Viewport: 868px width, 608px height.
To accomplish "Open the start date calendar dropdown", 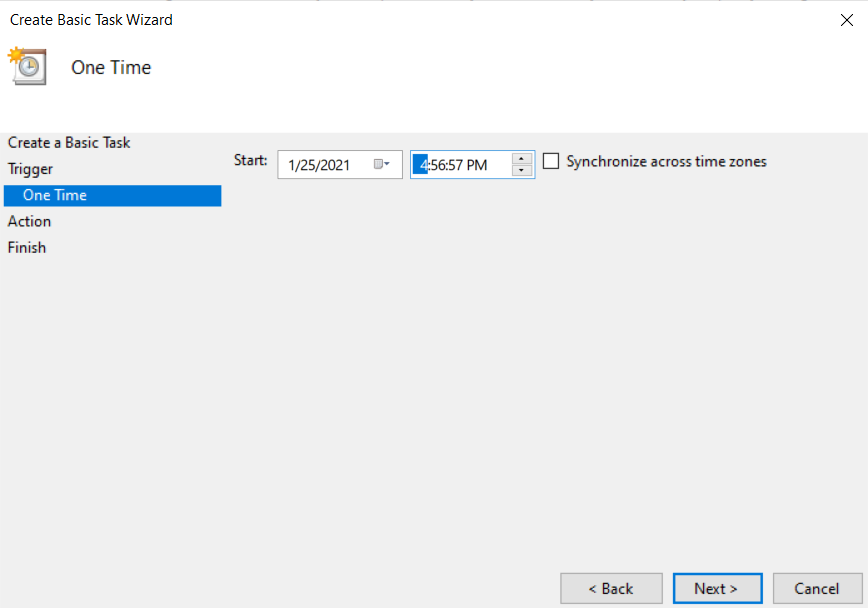I will pos(381,164).
